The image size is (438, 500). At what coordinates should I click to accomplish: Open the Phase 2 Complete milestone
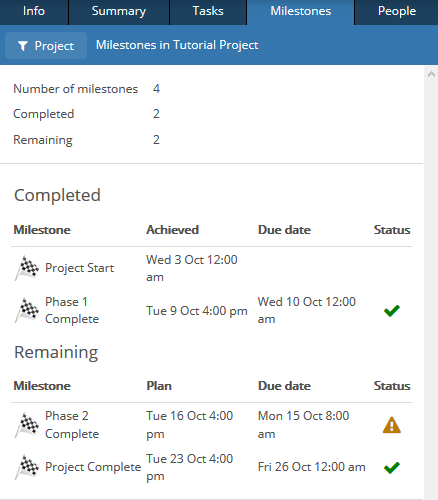[72, 425]
